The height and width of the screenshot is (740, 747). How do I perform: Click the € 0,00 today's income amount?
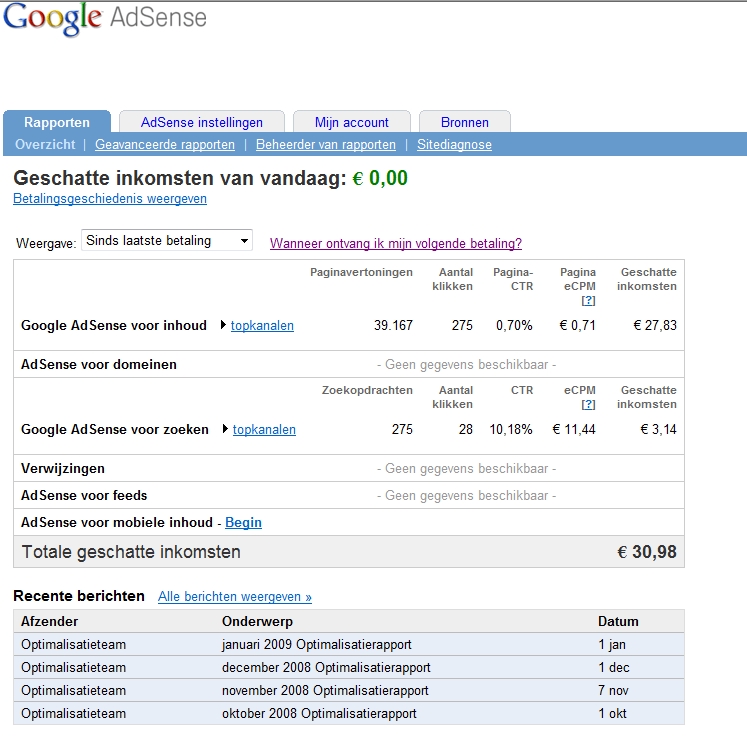[380, 178]
